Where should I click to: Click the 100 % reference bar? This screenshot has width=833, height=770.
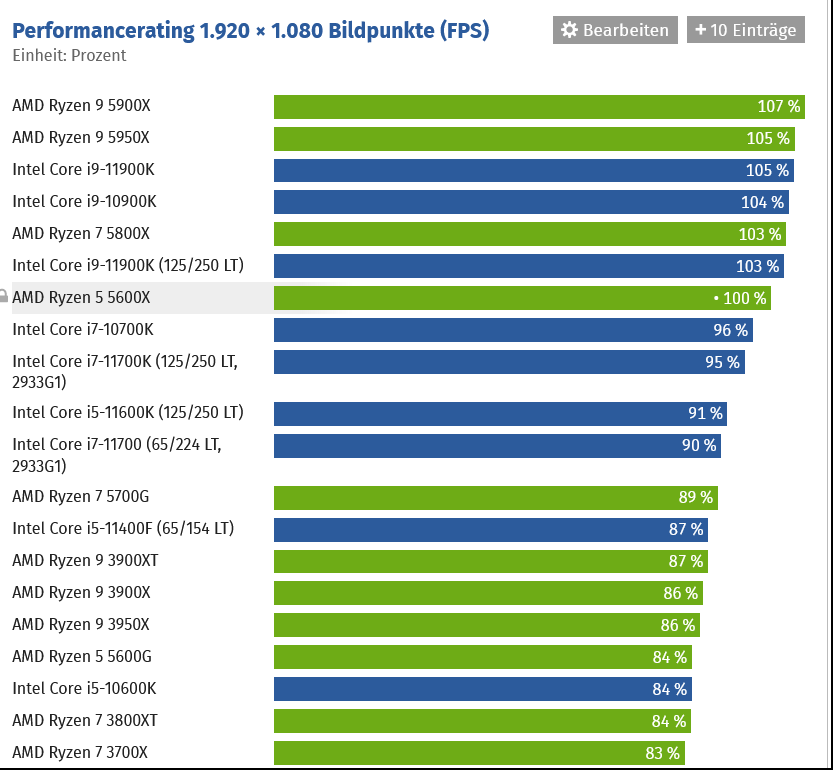pyautogui.click(x=522, y=298)
